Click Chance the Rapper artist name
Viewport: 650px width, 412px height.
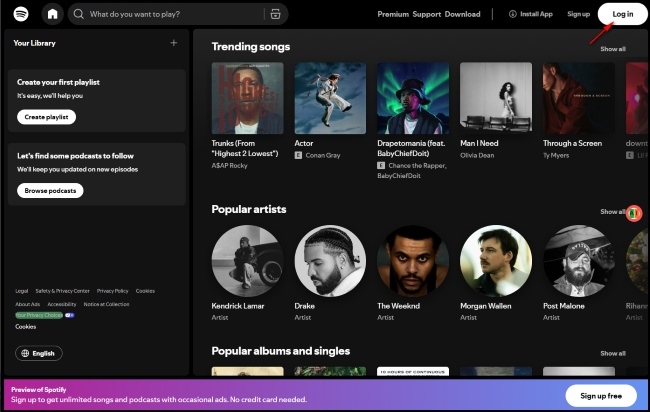pos(417,165)
